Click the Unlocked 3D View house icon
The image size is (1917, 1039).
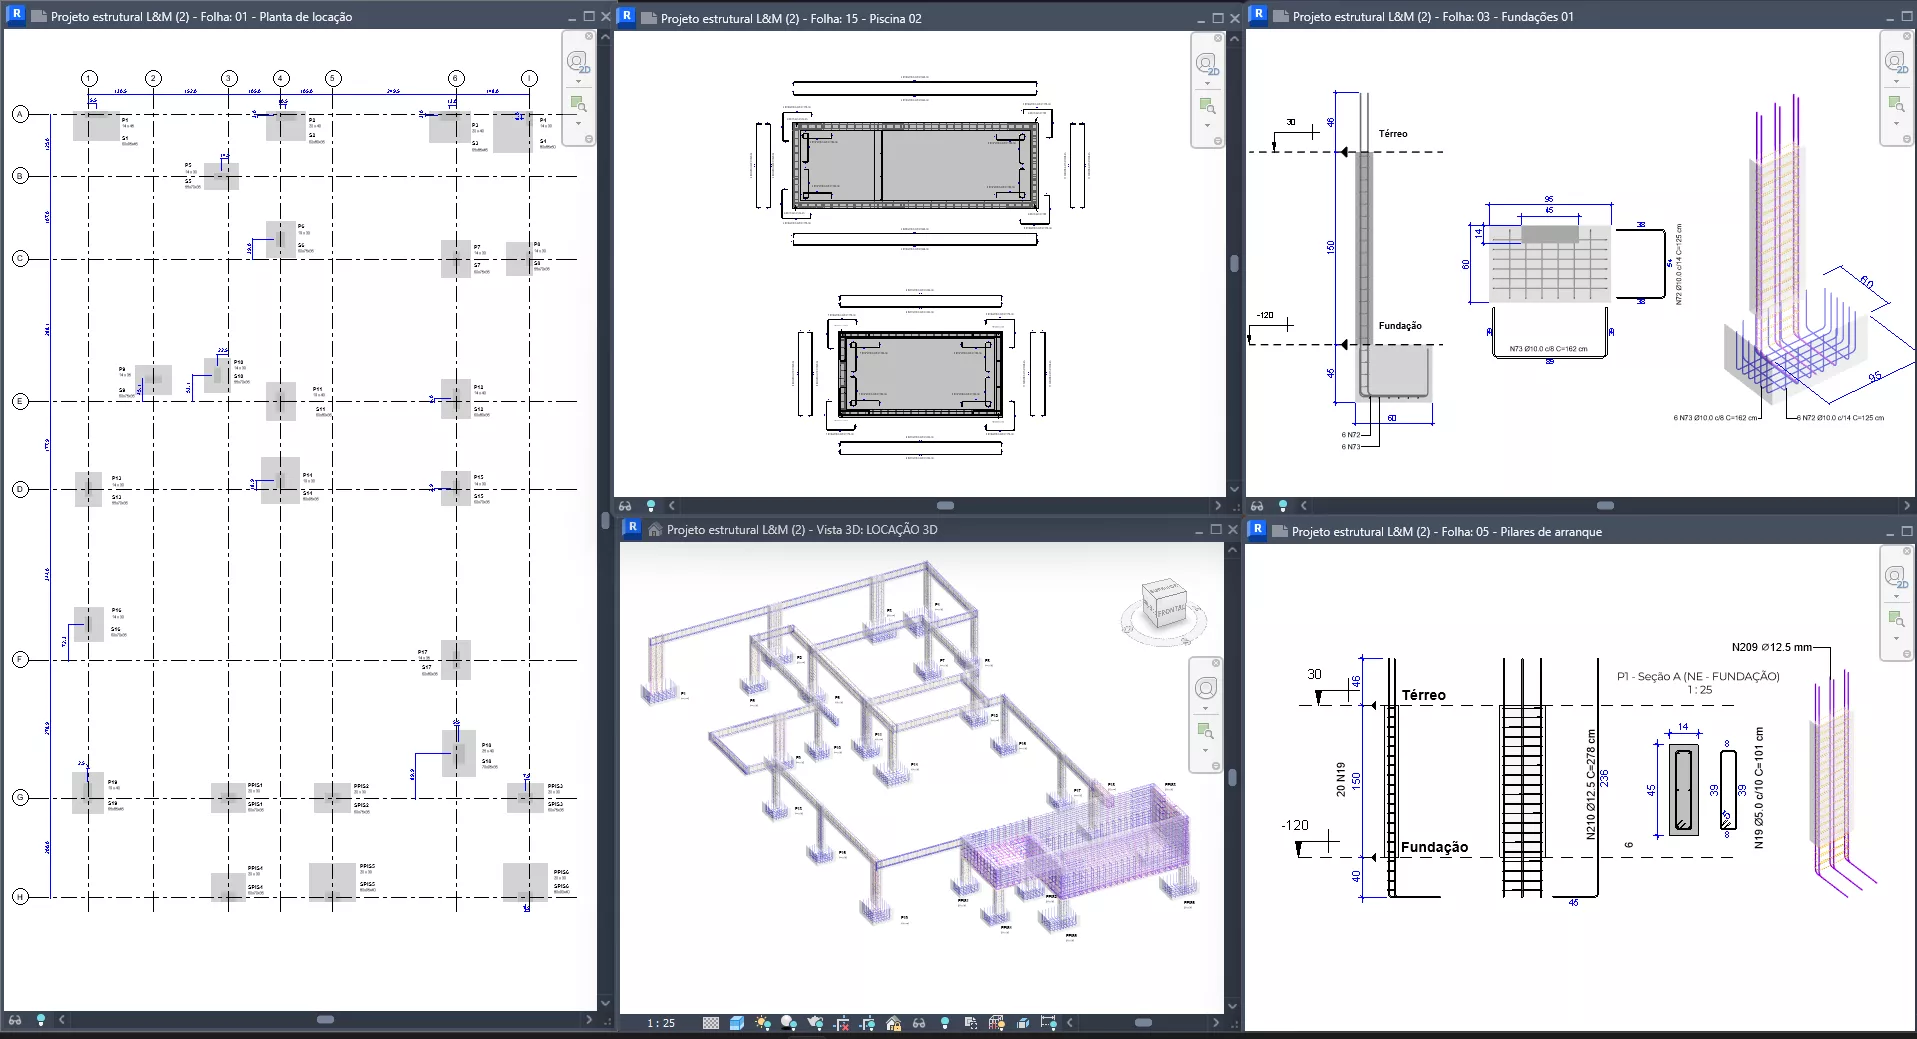[893, 1023]
